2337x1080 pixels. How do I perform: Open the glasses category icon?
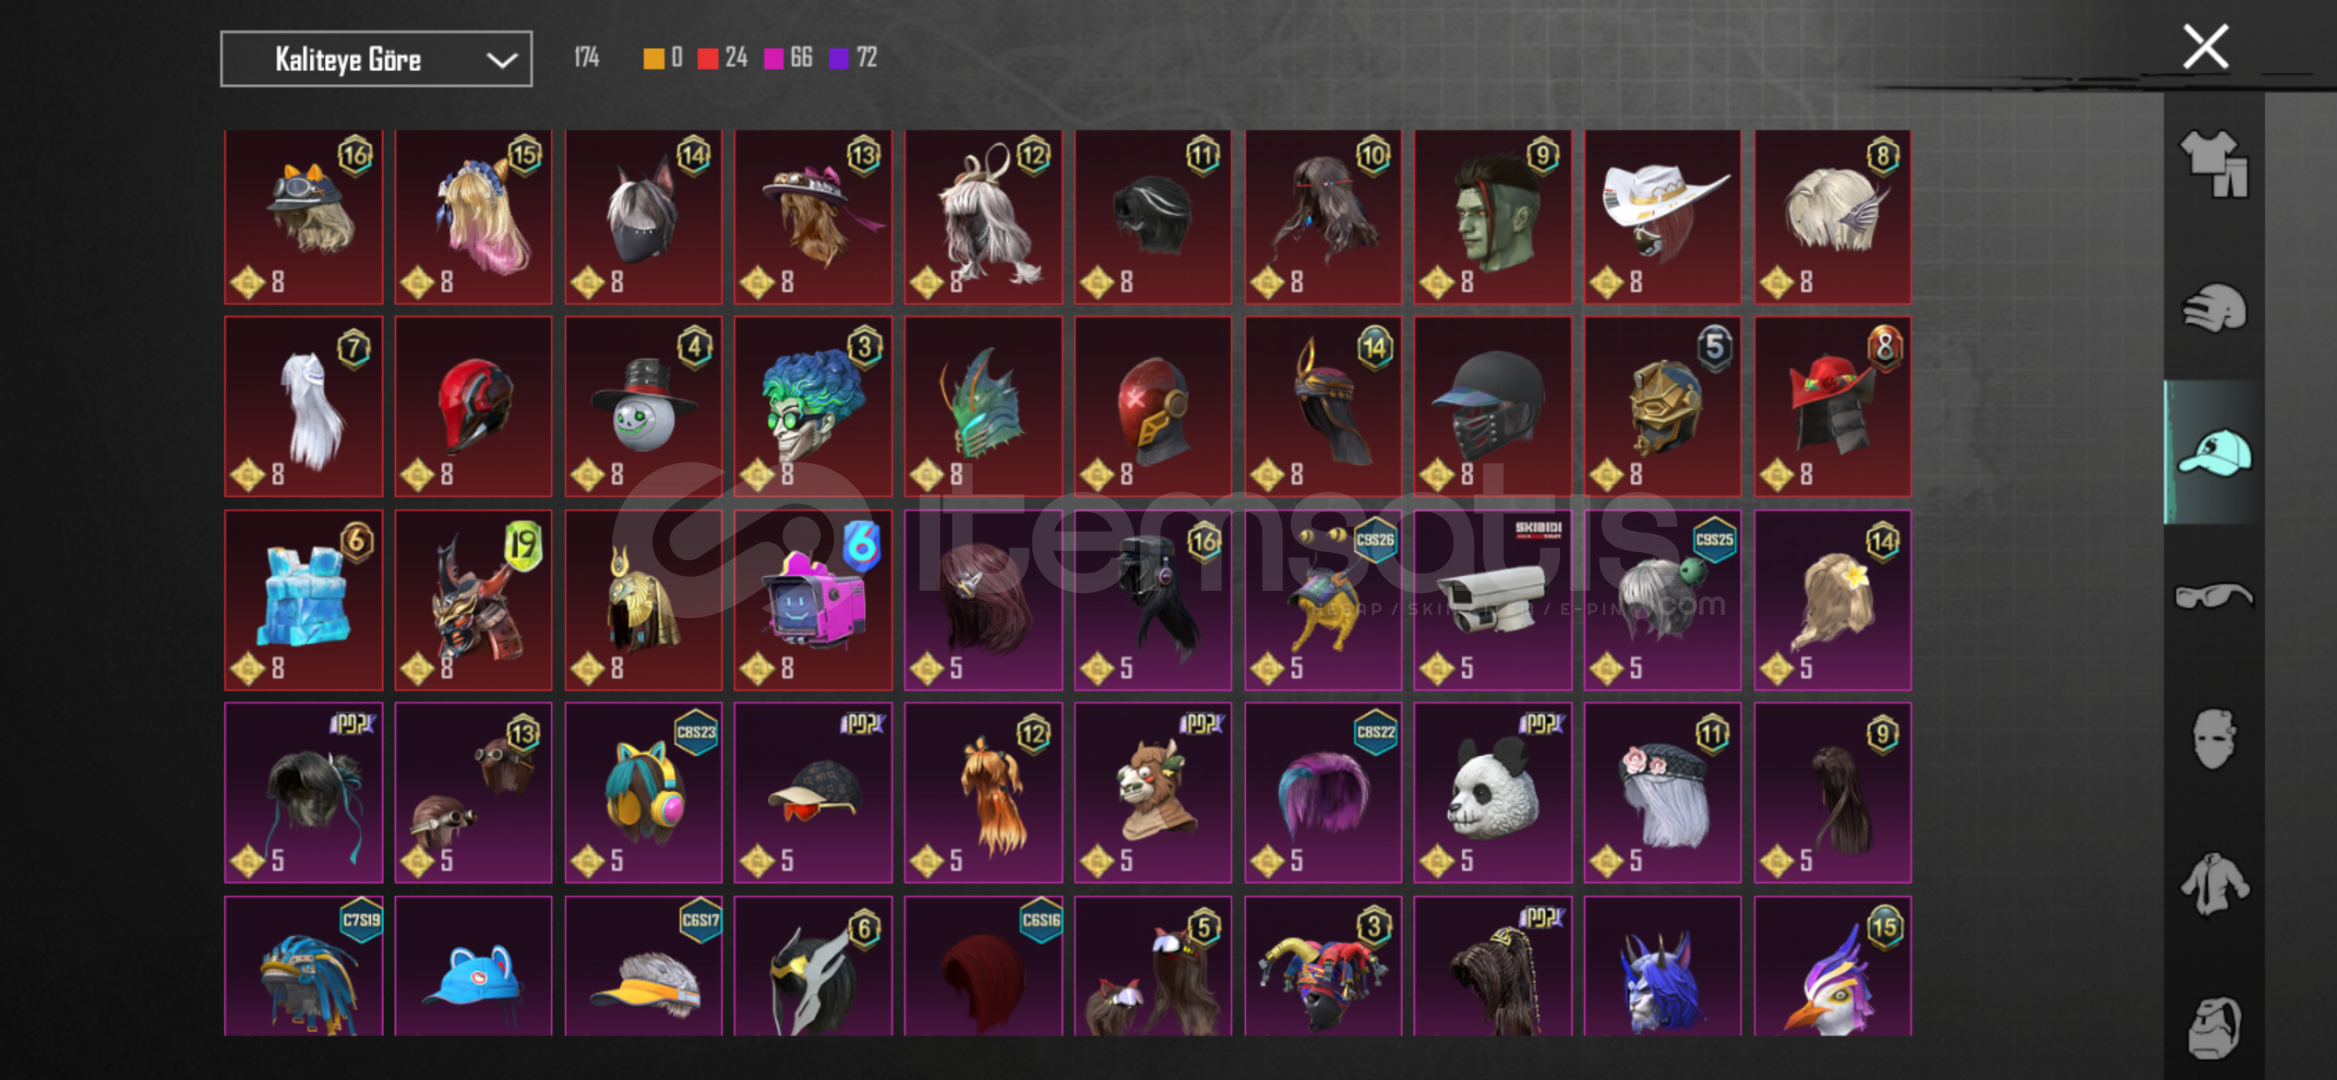(x=2213, y=596)
